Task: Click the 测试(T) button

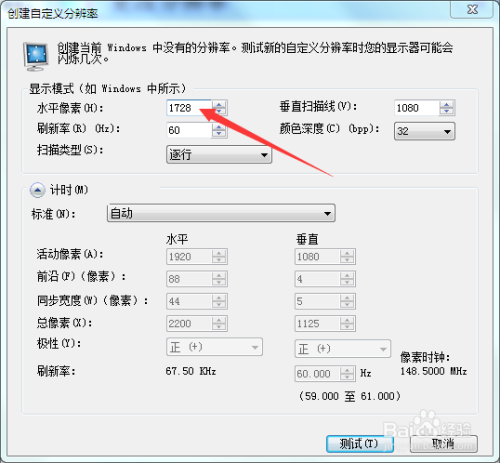Action: [x=360, y=444]
